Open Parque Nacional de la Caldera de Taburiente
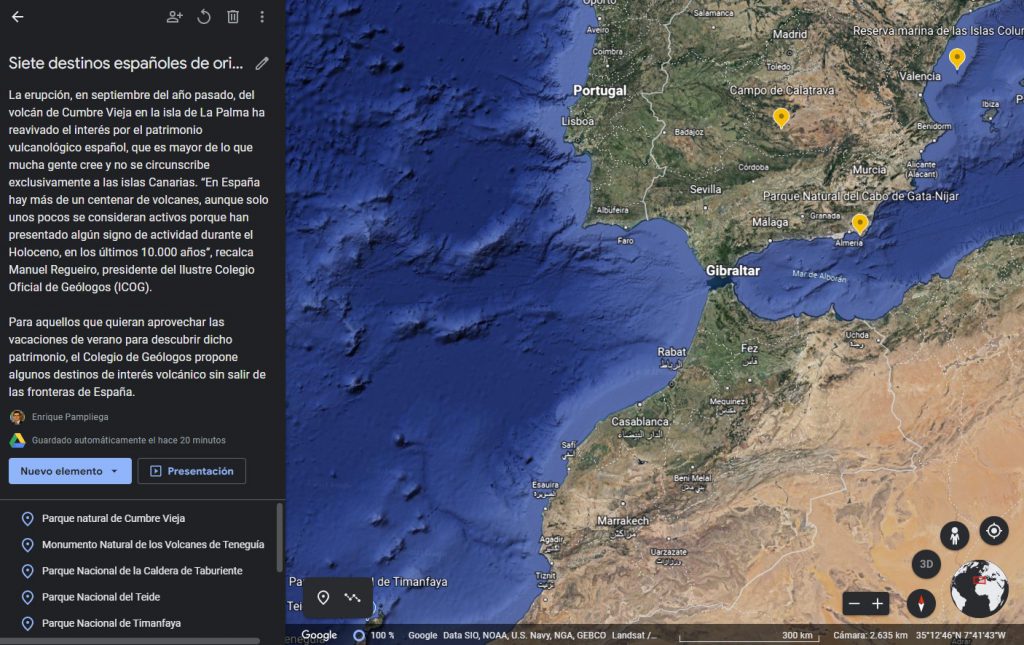1024x645 pixels. [x=142, y=571]
